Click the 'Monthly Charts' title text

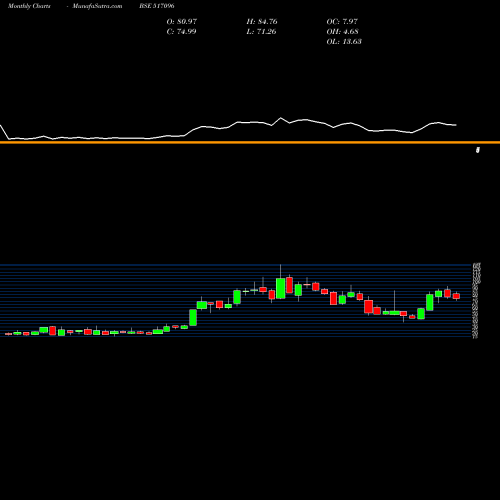coord(29,6)
